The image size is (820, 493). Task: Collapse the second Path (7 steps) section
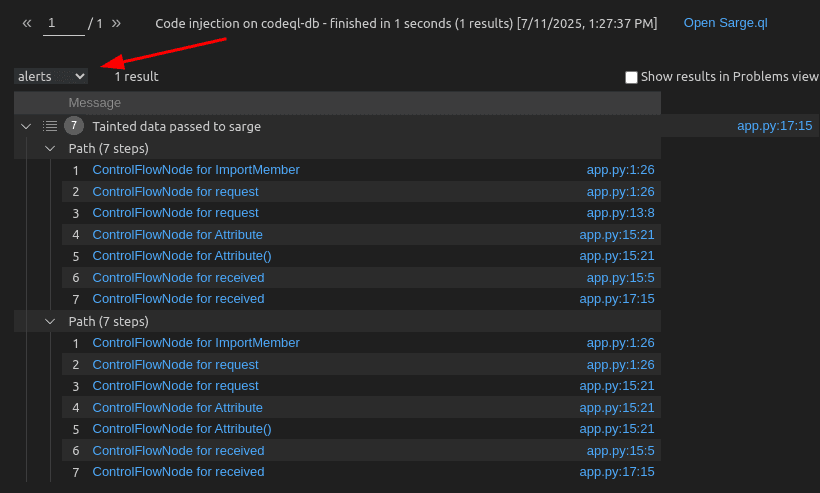click(50, 322)
